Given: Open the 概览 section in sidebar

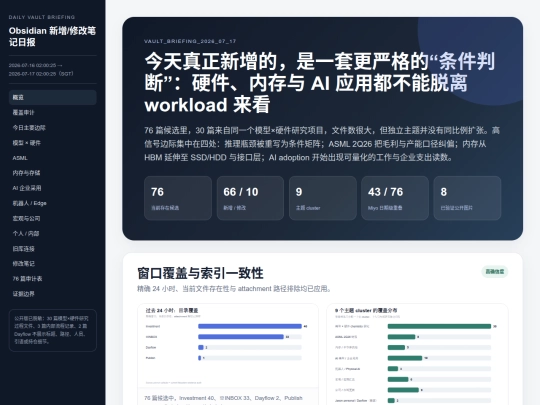Looking at the screenshot, I should click(52, 97).
